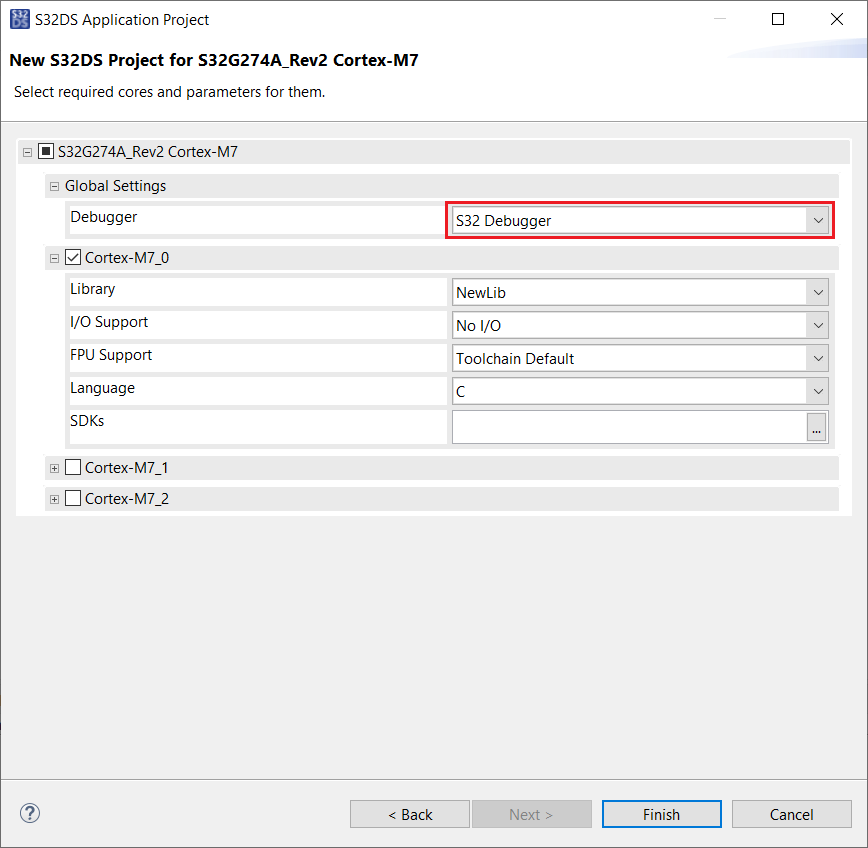
Task: Enable the Cortex-M7_1 core checkbox
Action: [x=73, y=467]
